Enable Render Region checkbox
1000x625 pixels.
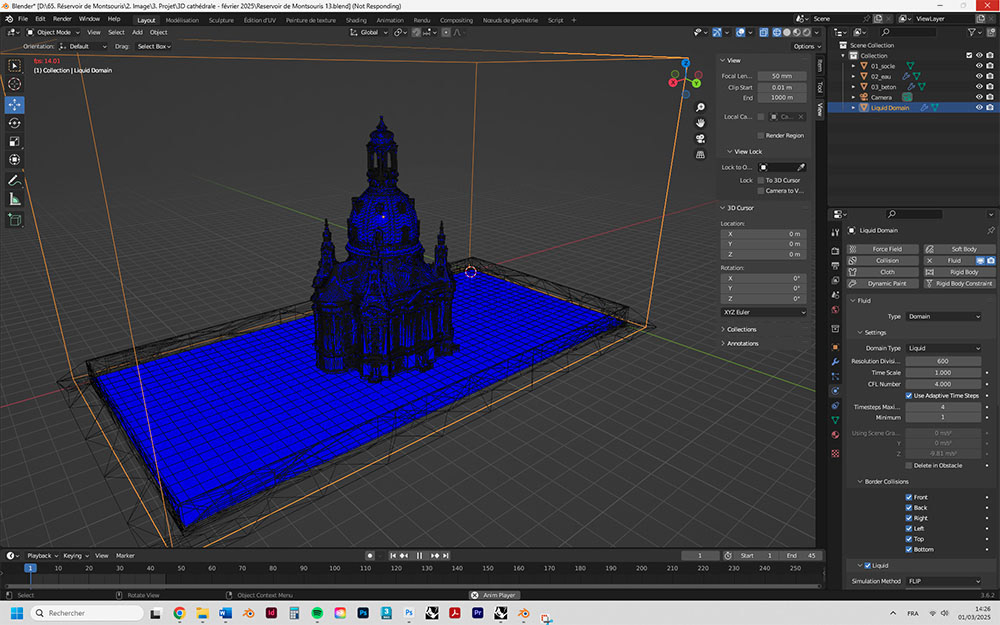(x=761, y=135)
